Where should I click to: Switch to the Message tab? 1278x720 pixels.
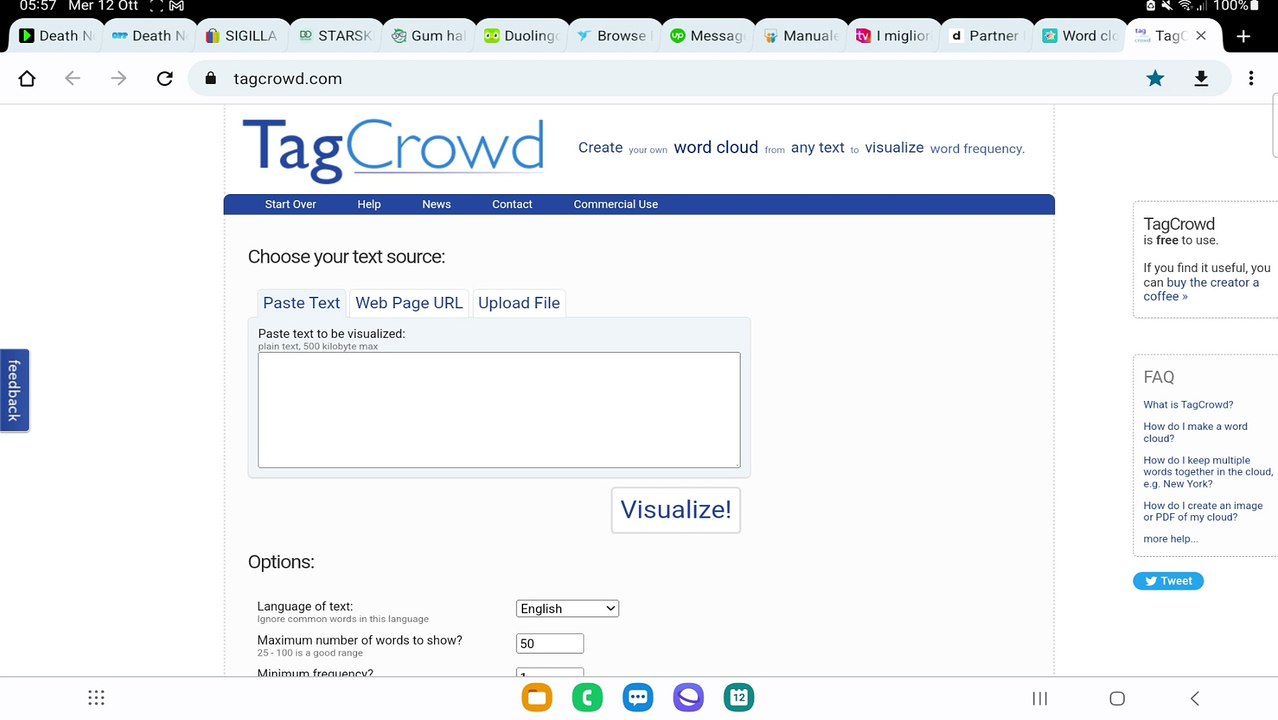click(707, 35)
